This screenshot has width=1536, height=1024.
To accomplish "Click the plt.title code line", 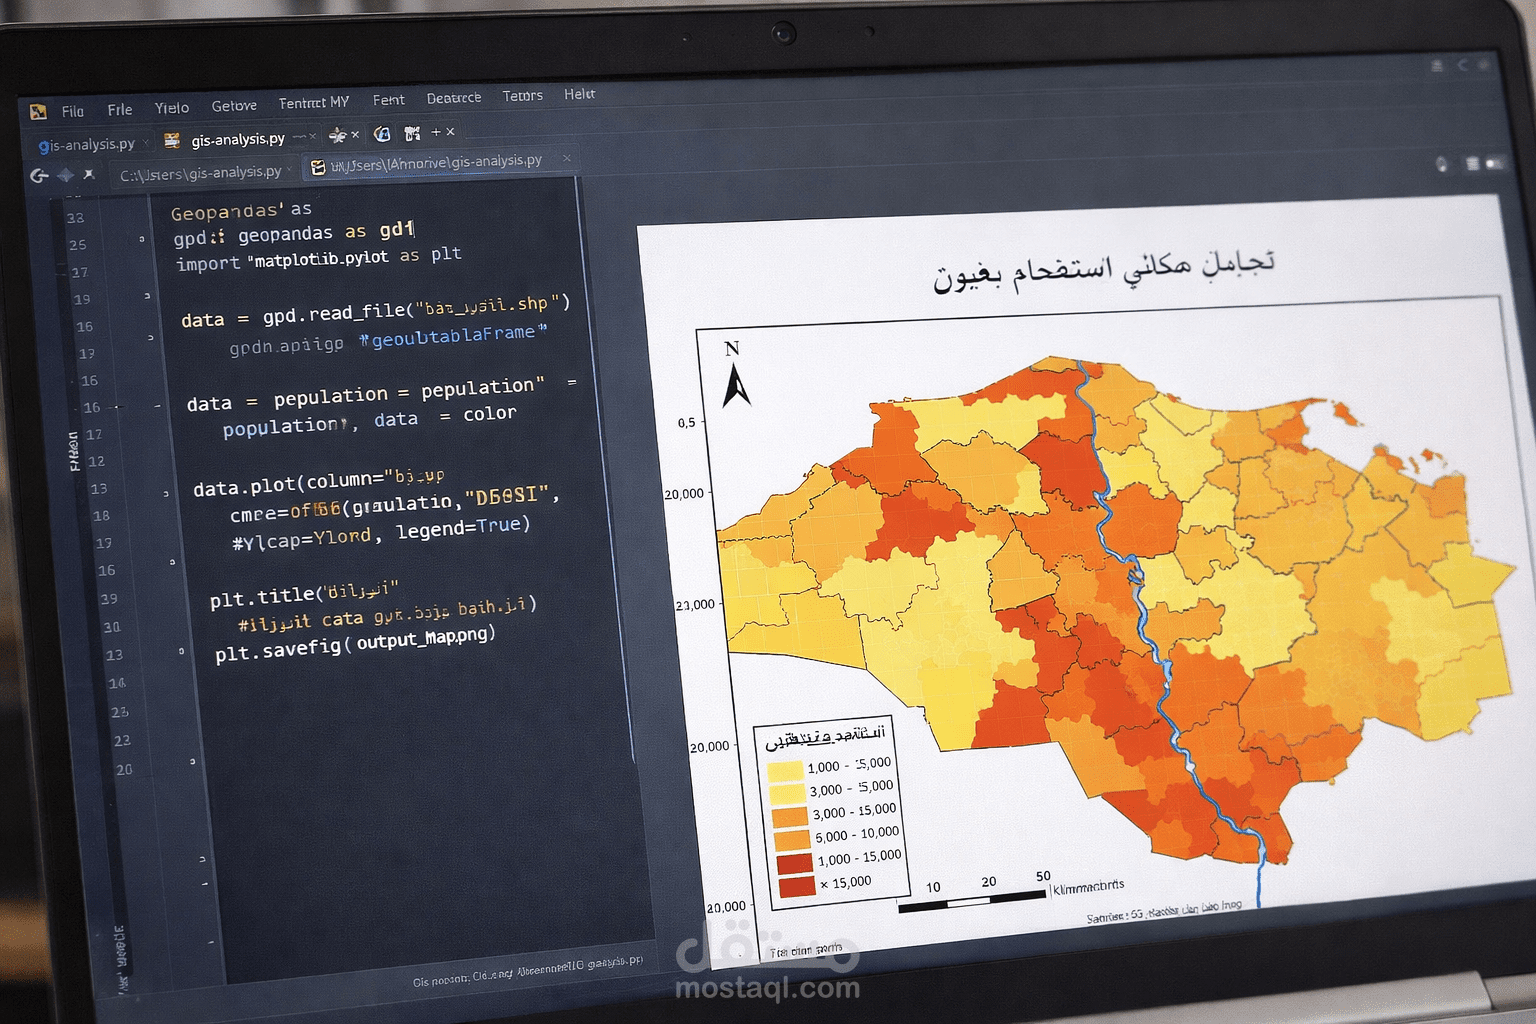I will coord(304,593).
